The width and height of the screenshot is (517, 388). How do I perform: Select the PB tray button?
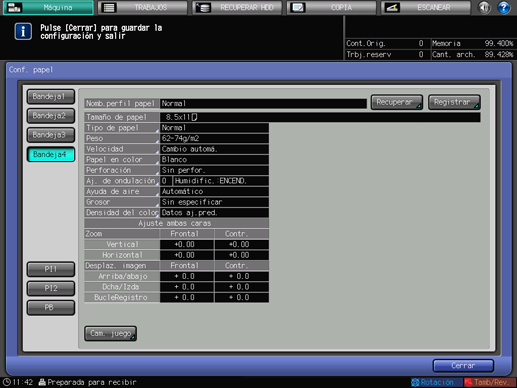[x=51, y=307]
